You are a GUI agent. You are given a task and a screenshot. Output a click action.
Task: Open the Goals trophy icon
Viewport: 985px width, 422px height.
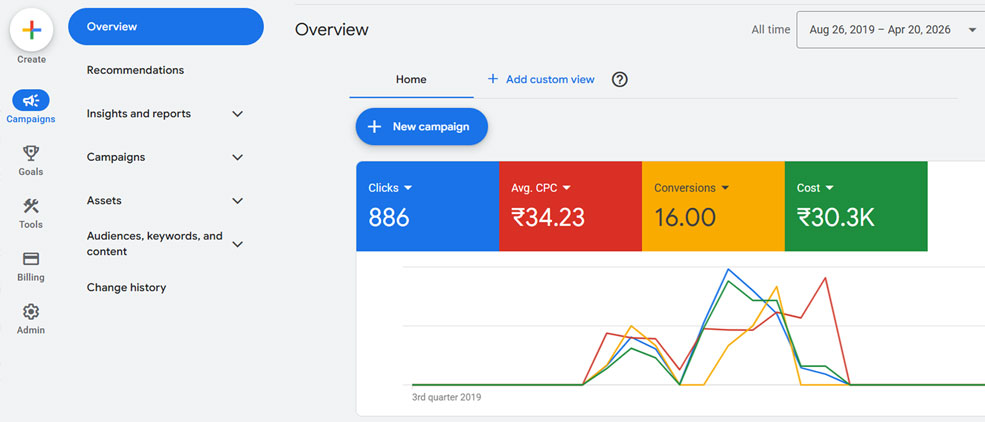31,153
